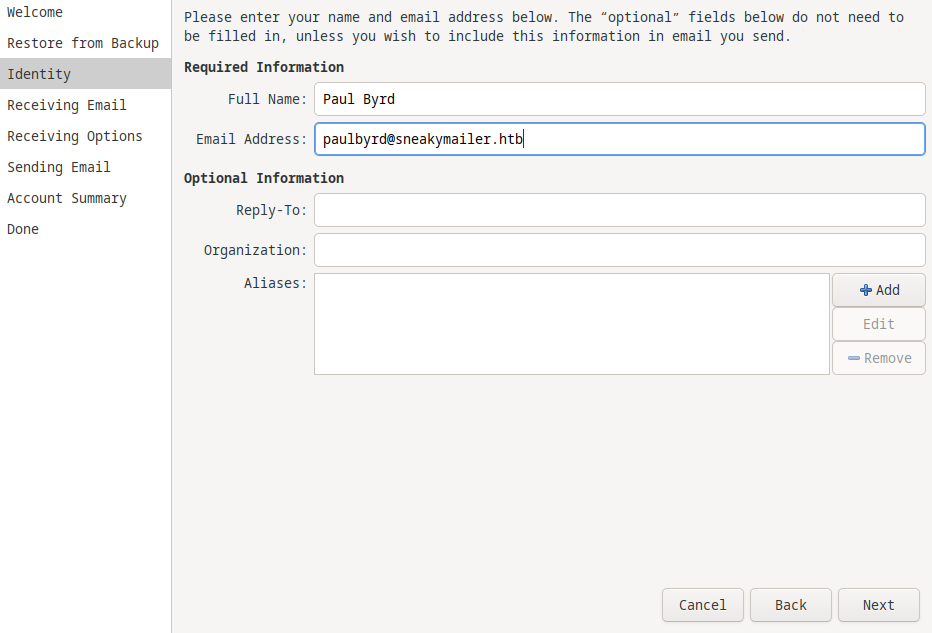
Task: Select the Organization text field
Action: (619, 250)
